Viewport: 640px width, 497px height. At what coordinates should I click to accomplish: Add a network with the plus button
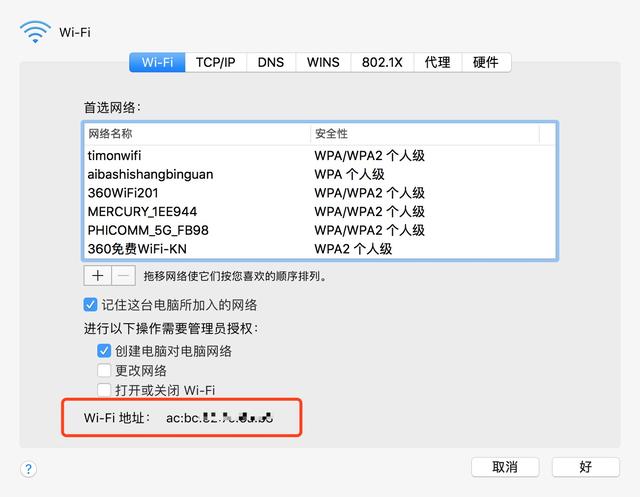pos(97,276)
